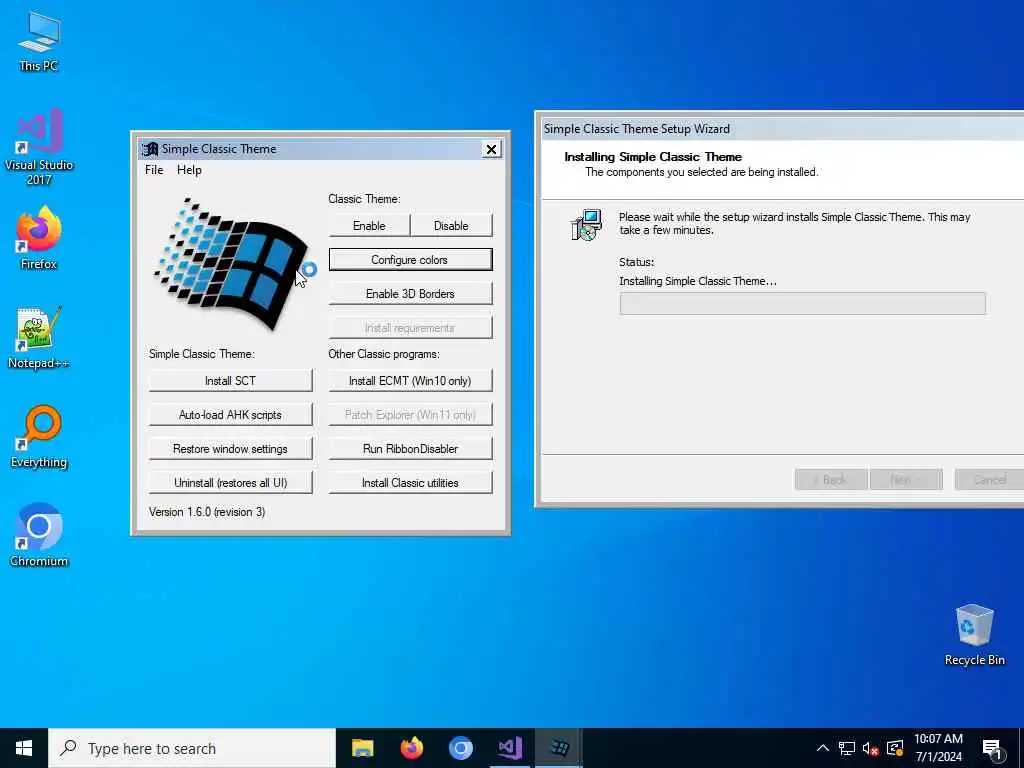The image size is (1024, 768).
Task: Open Chromium from the taskbar
Action: click(460, 748)
